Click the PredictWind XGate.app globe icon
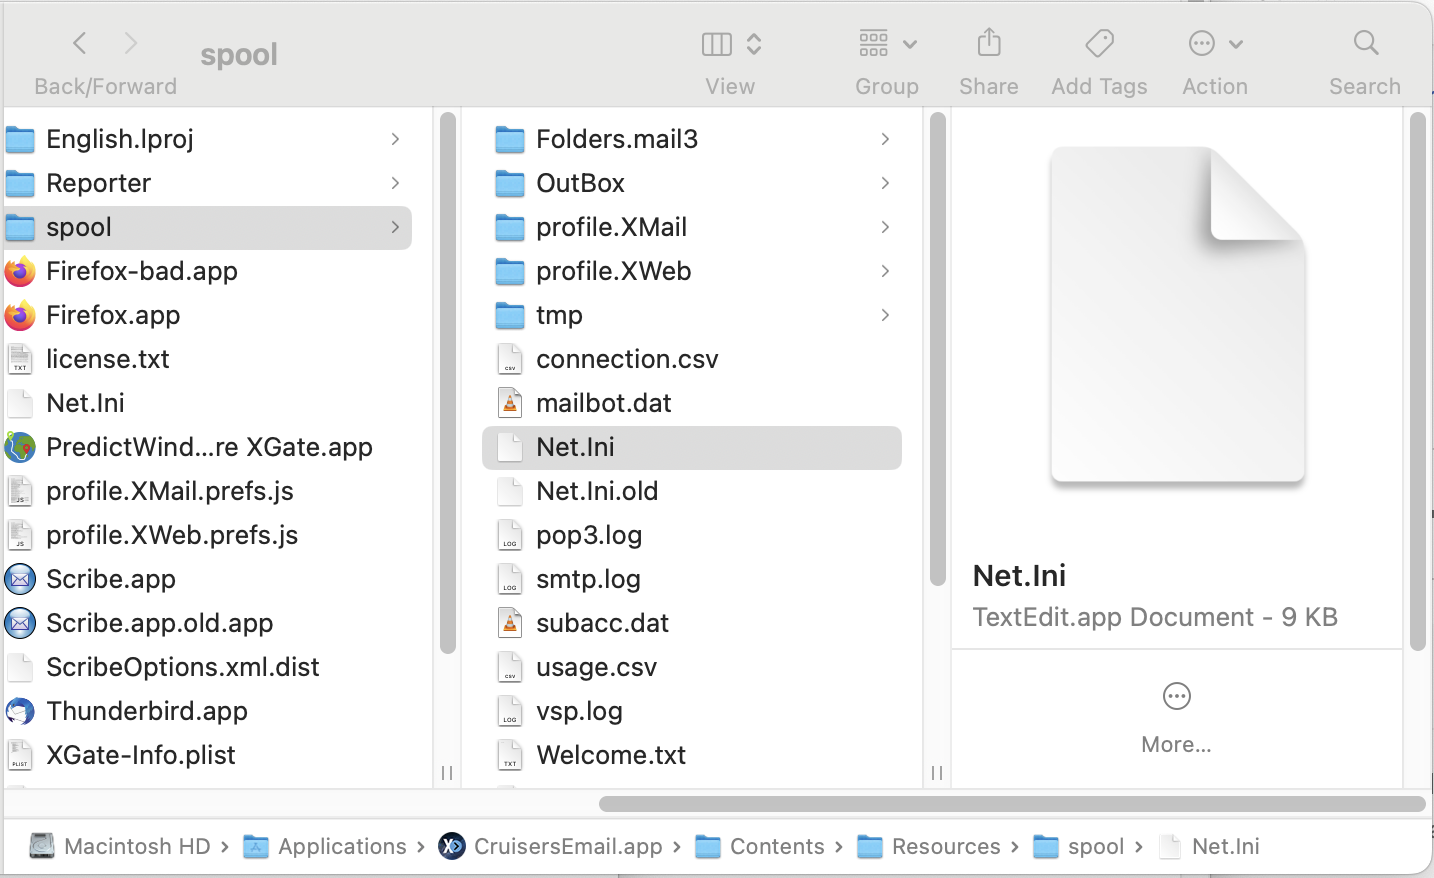Image resolution: width=1434 pixels, height=878 pixels. pos(20,447)
